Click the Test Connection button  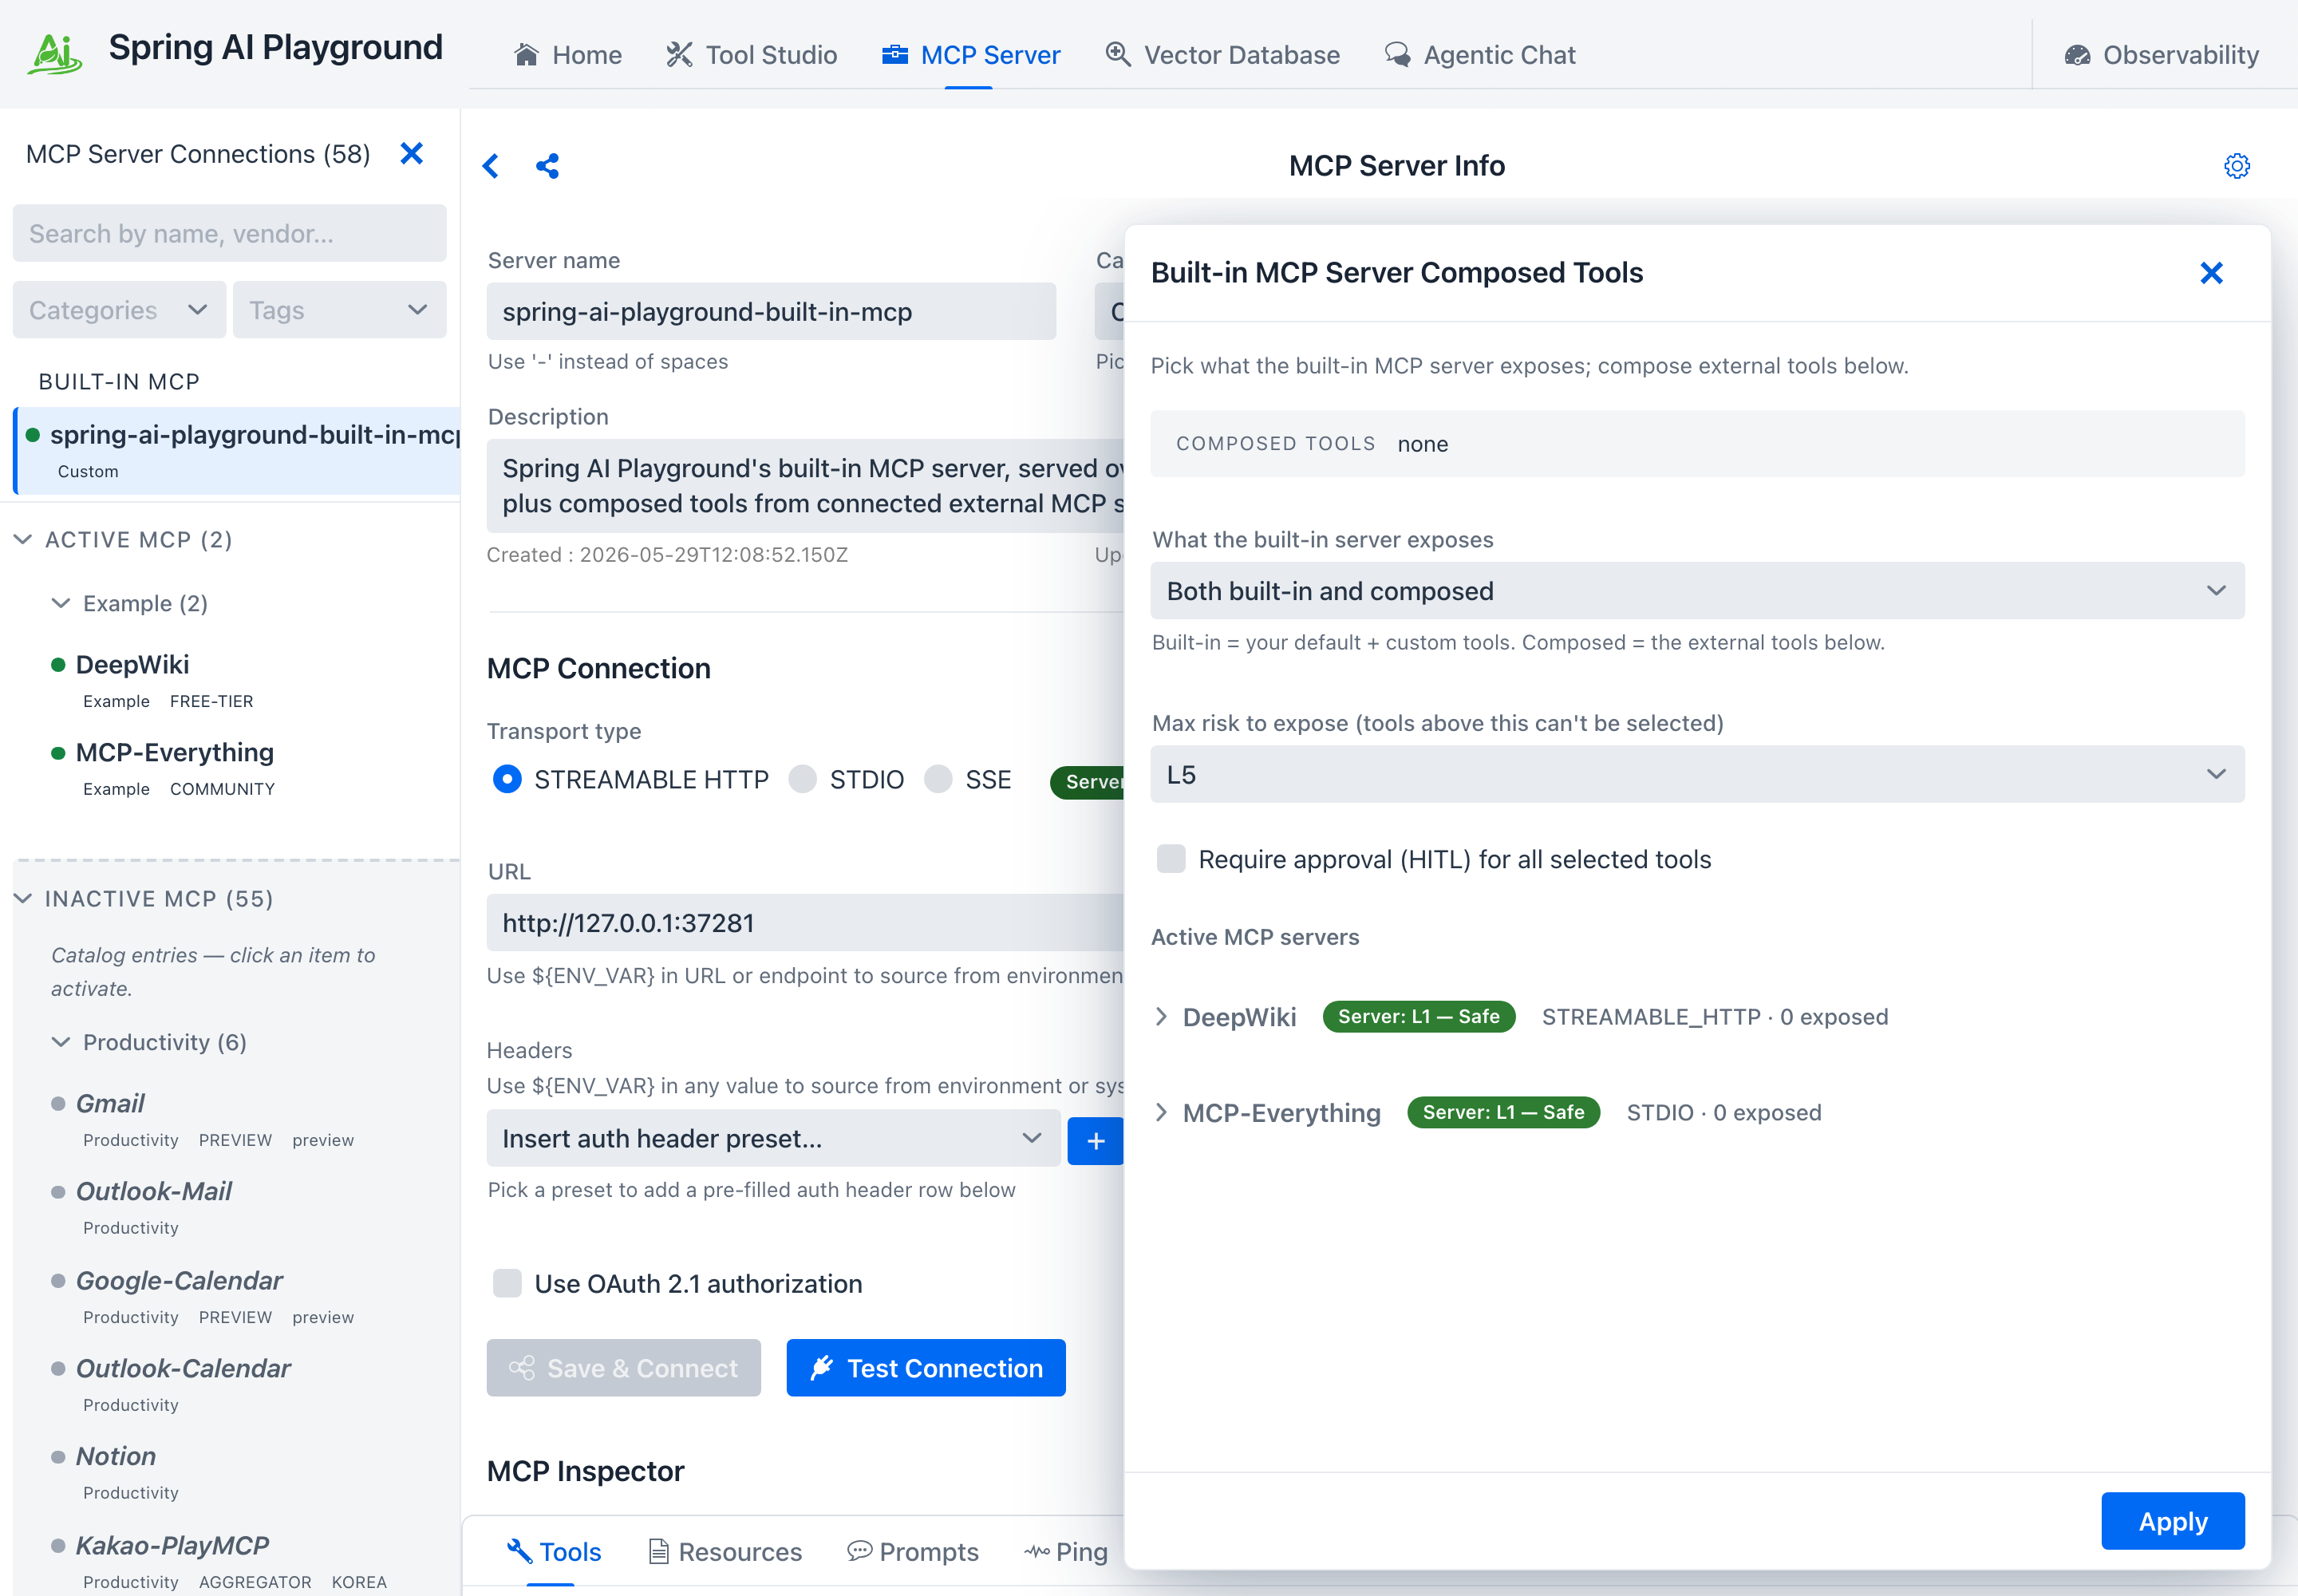pos(926,1367)
